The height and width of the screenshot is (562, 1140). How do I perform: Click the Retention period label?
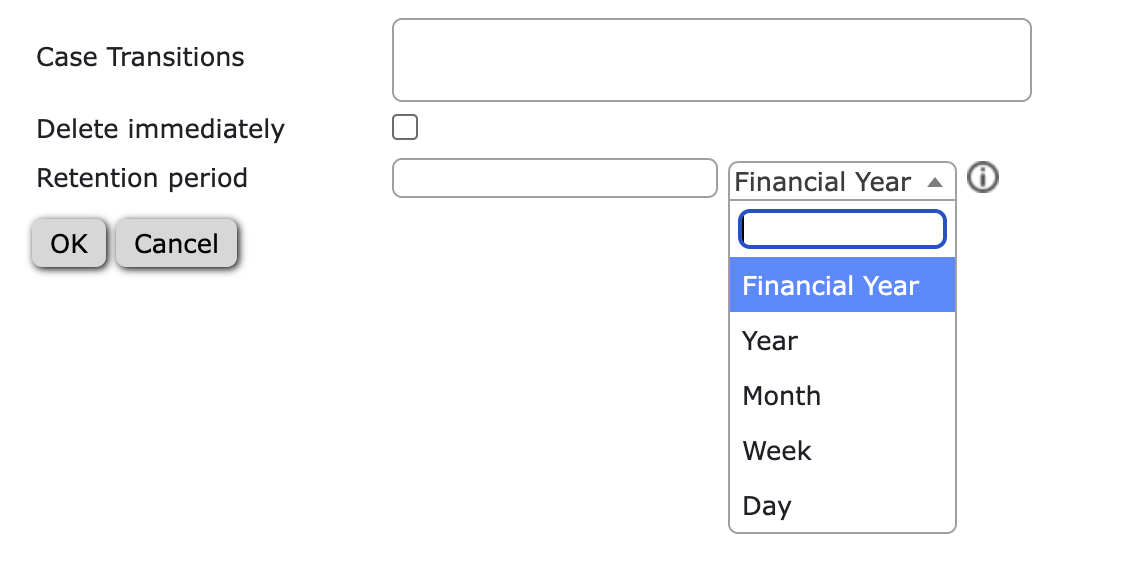(x=142, y=178)
